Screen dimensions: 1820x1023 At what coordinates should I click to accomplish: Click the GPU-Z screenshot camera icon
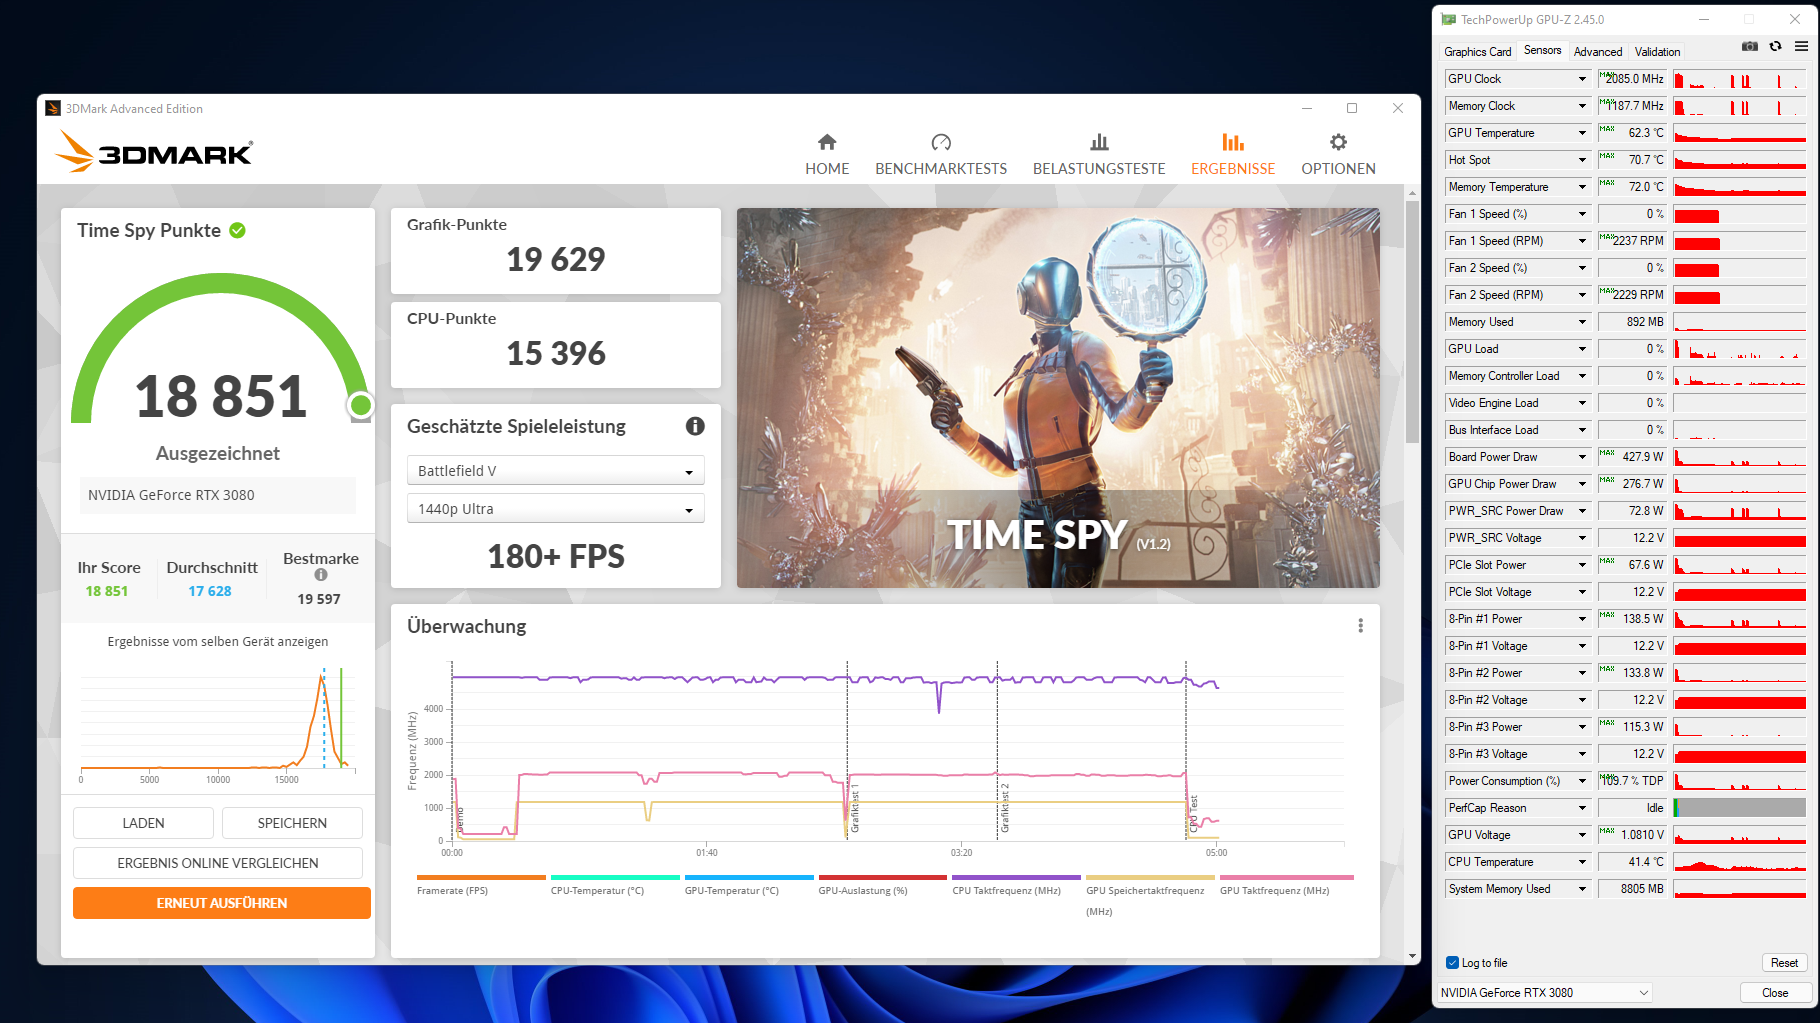[1749, 46]
